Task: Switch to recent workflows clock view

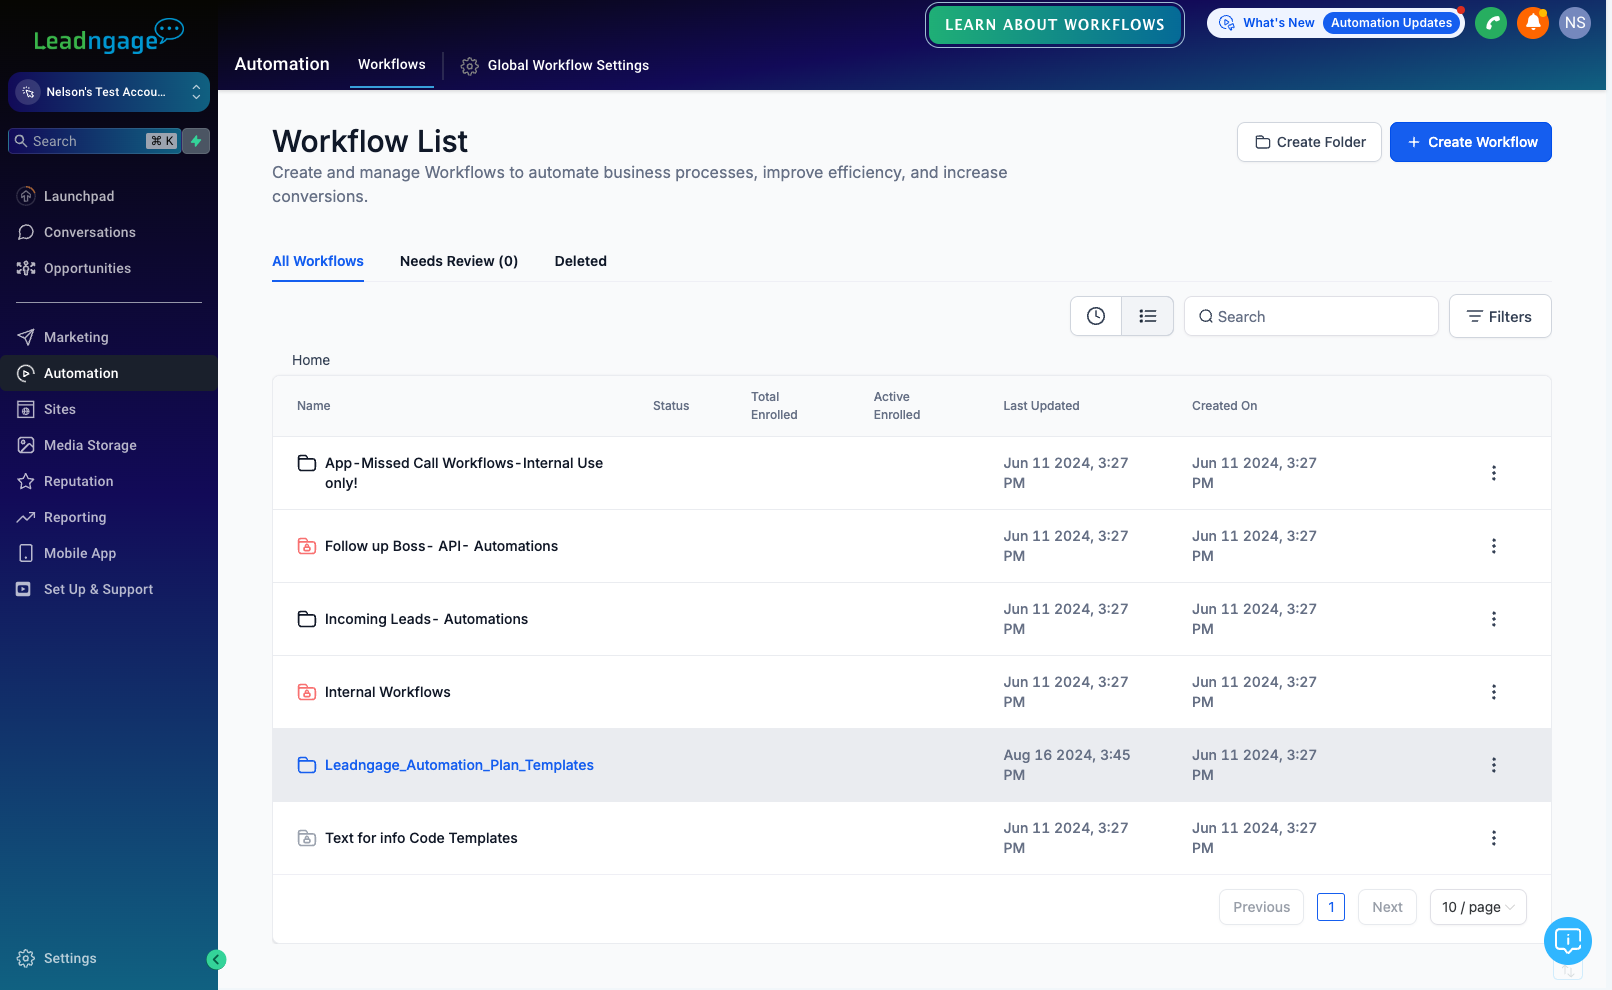Action: pyautogui.click(x=1096, y=316)
